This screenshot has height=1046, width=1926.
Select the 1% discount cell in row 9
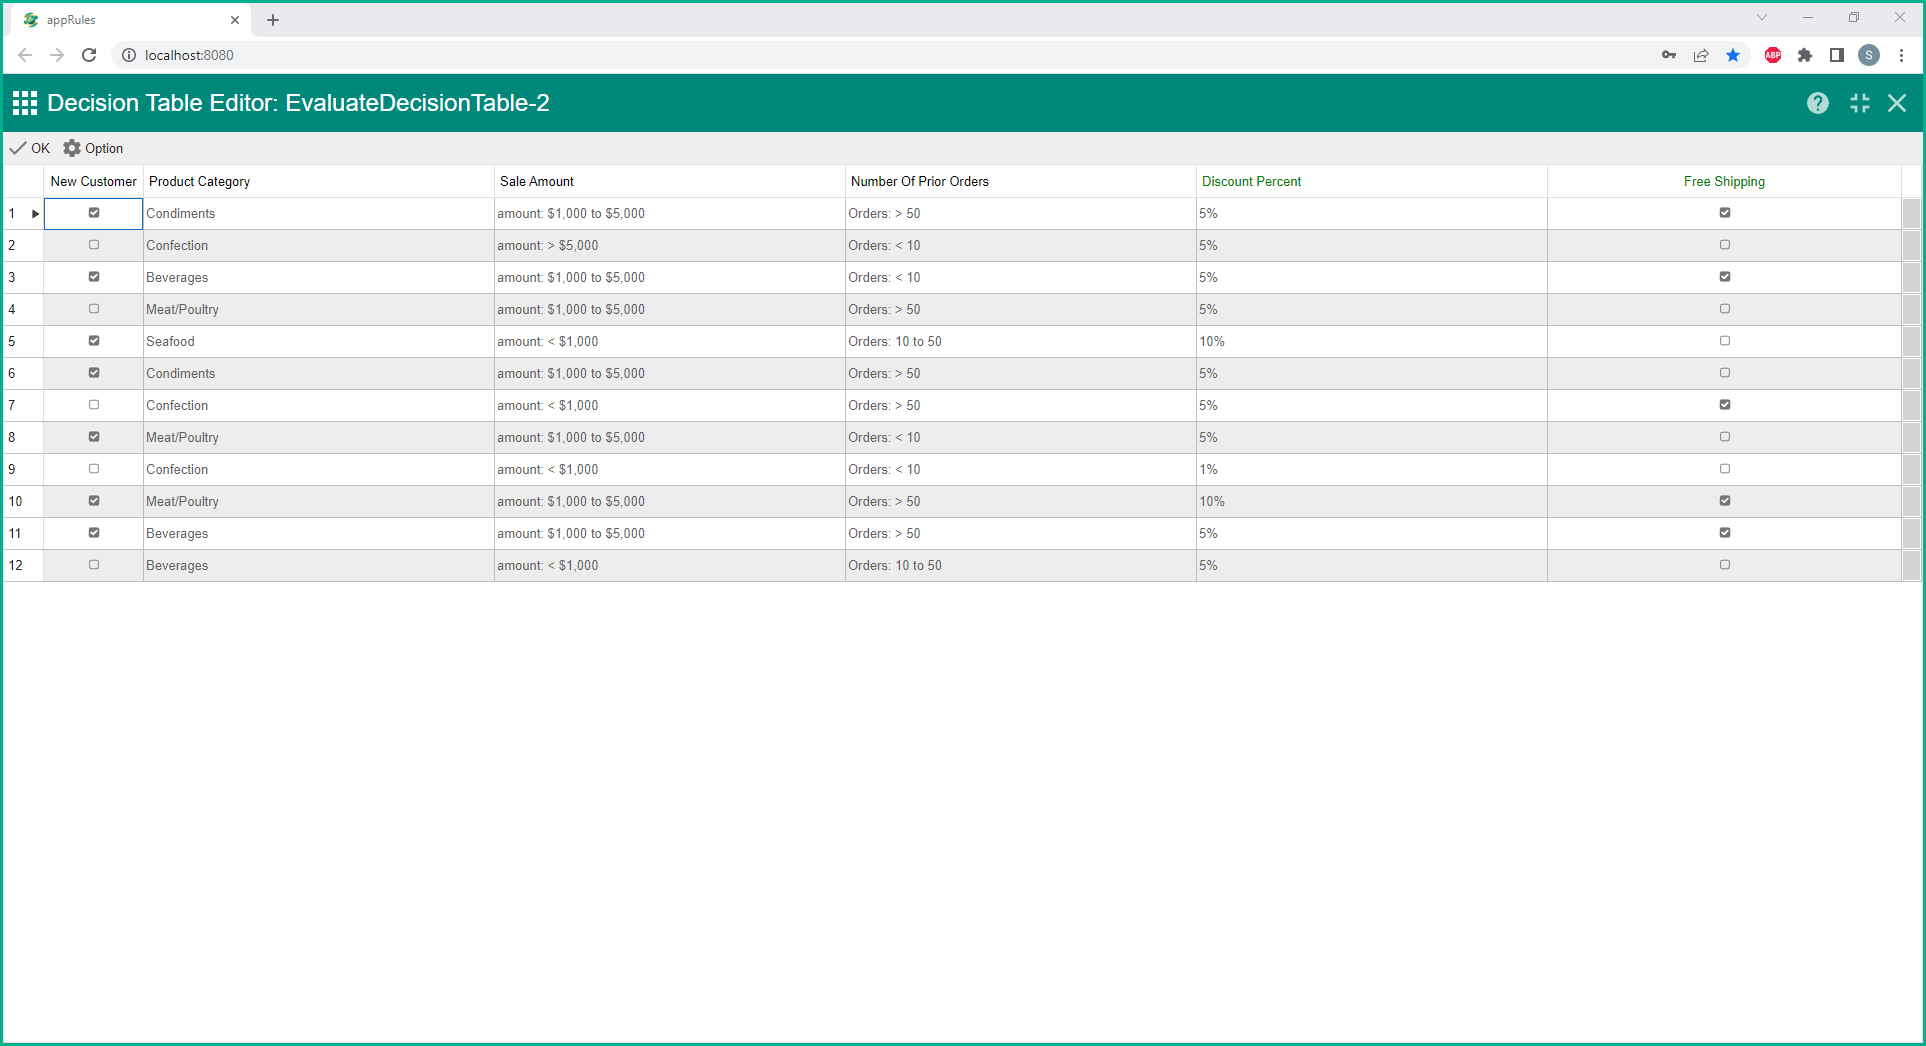click(x=1372, y=469)
